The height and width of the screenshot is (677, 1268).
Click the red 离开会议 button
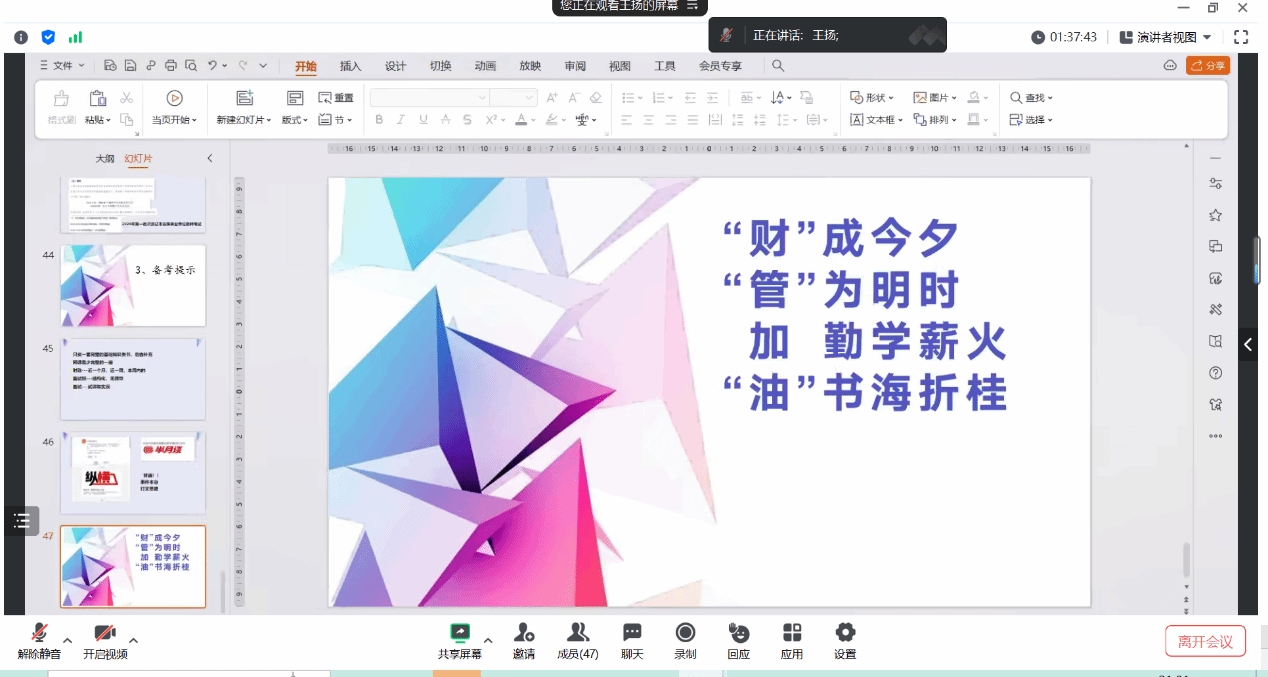tap(1205, 641)
